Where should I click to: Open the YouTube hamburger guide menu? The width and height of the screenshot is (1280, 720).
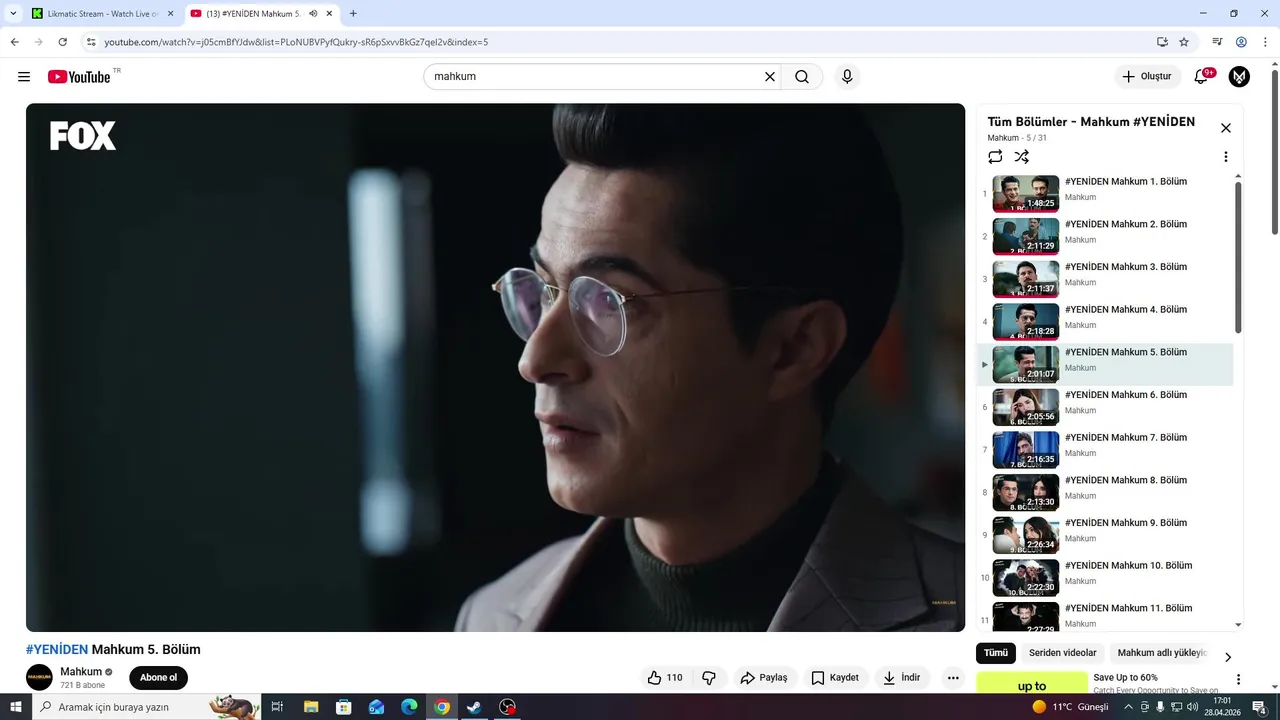pos(24,77)
